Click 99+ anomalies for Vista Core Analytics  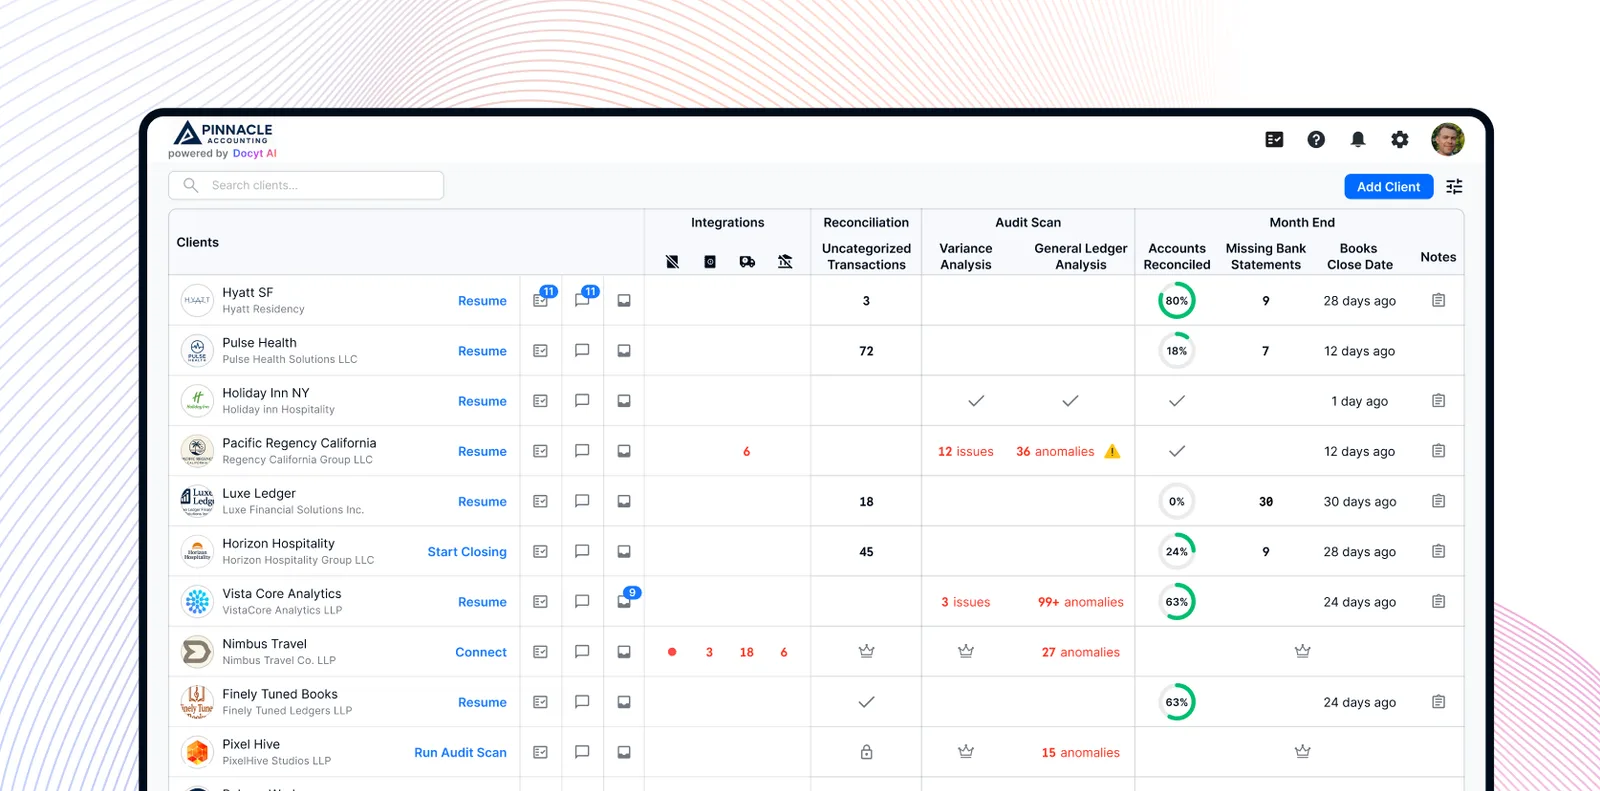pyautogui.click(x=1080, y=602)
